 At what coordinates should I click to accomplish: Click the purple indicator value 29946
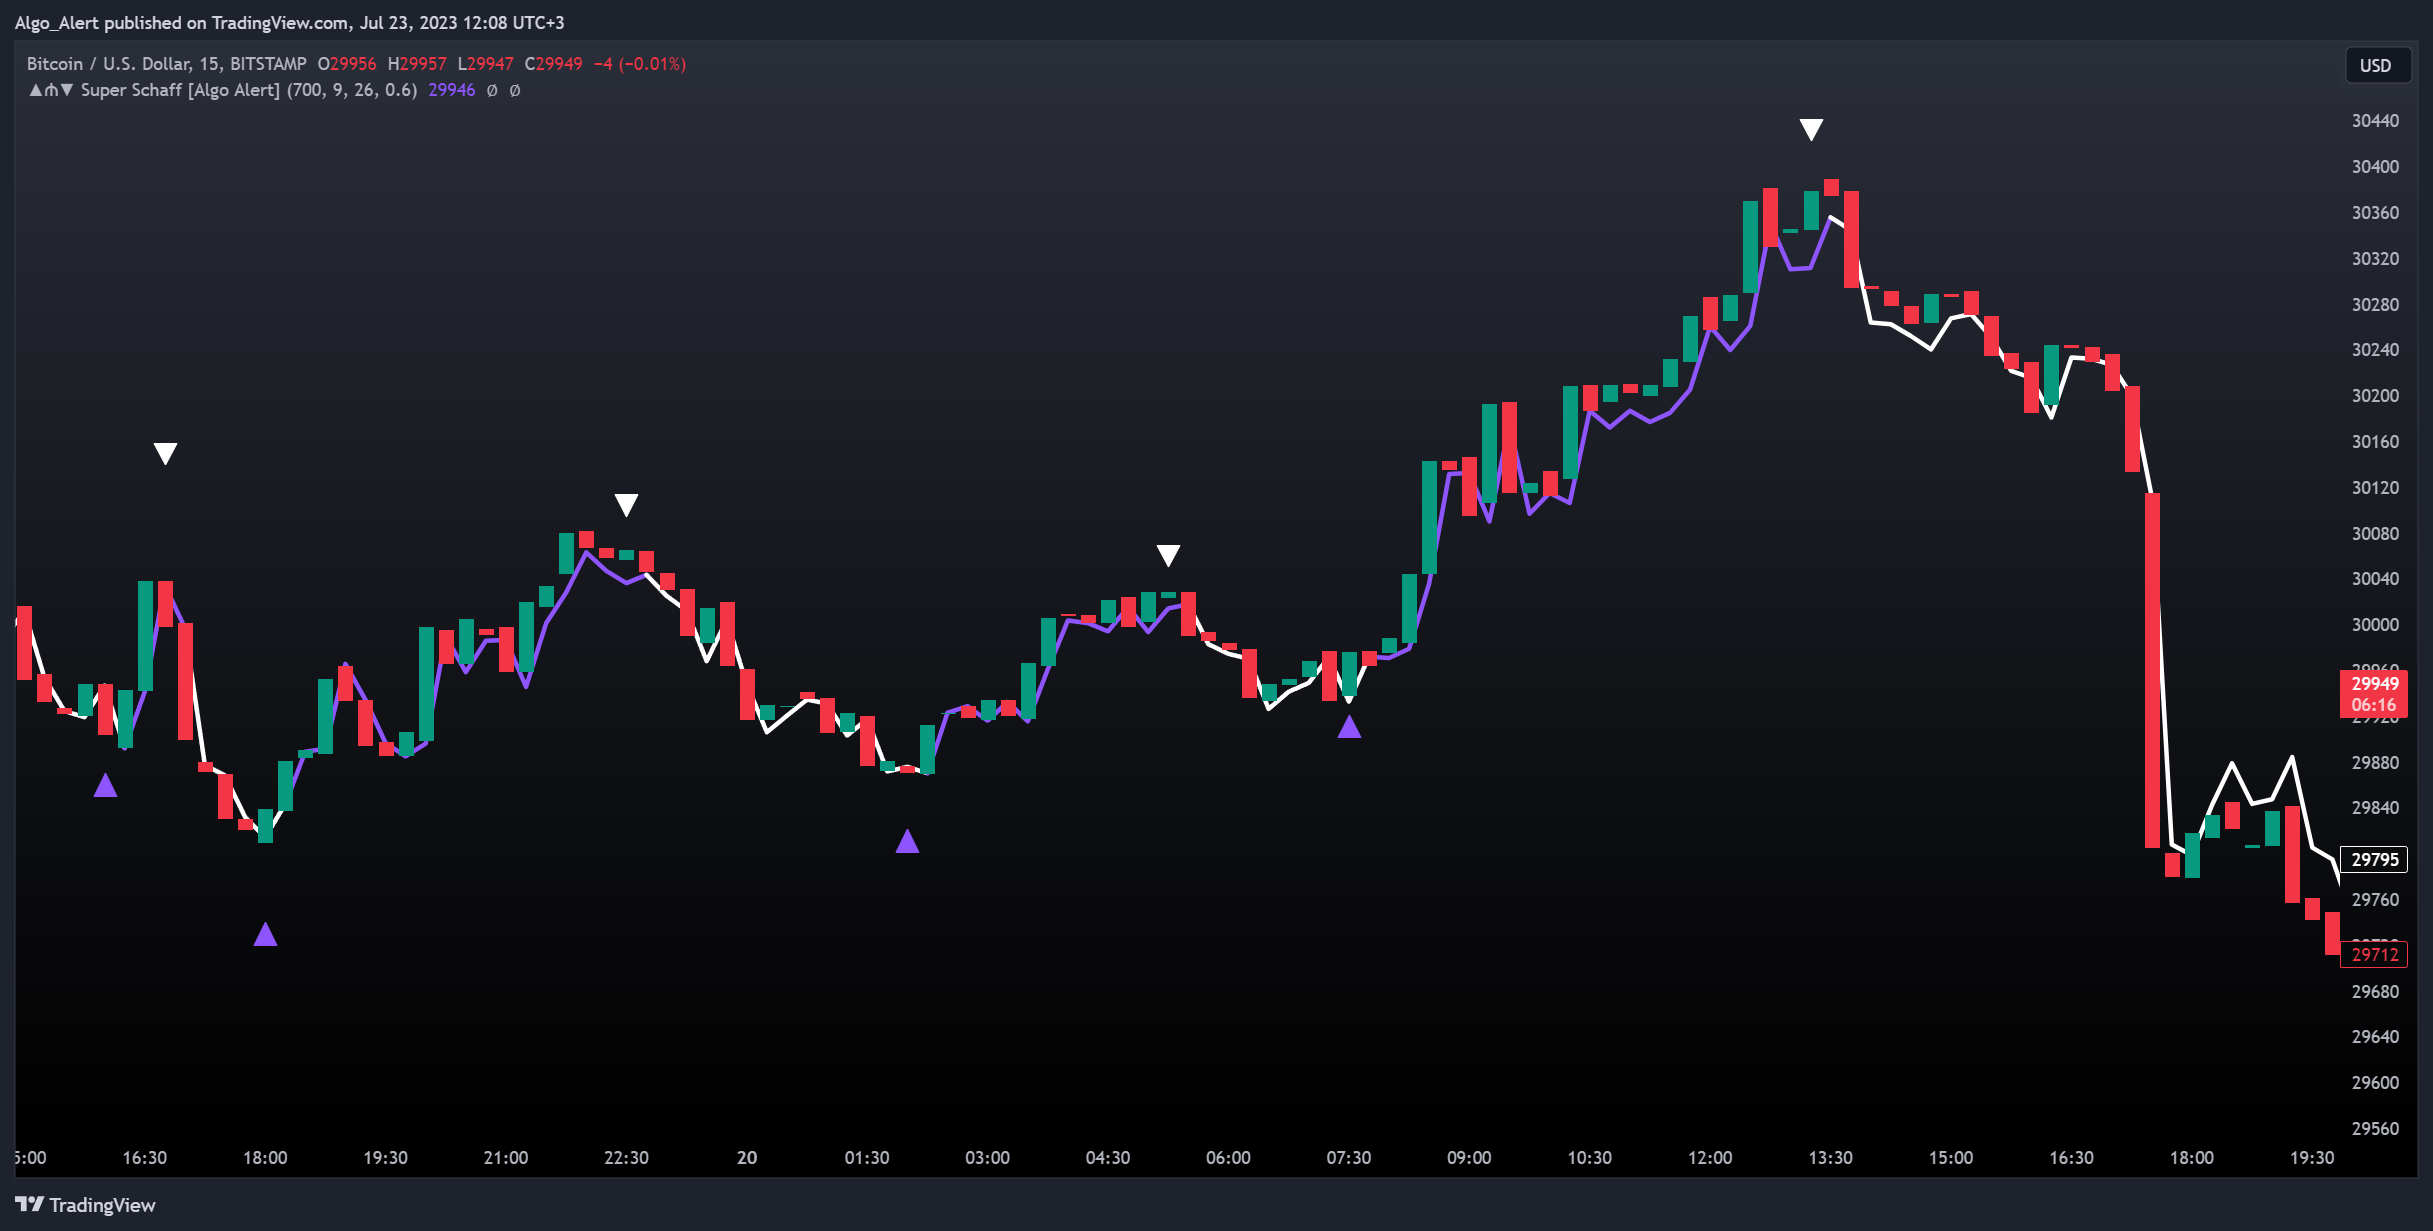pyautogui.click(x=452, y=90)
